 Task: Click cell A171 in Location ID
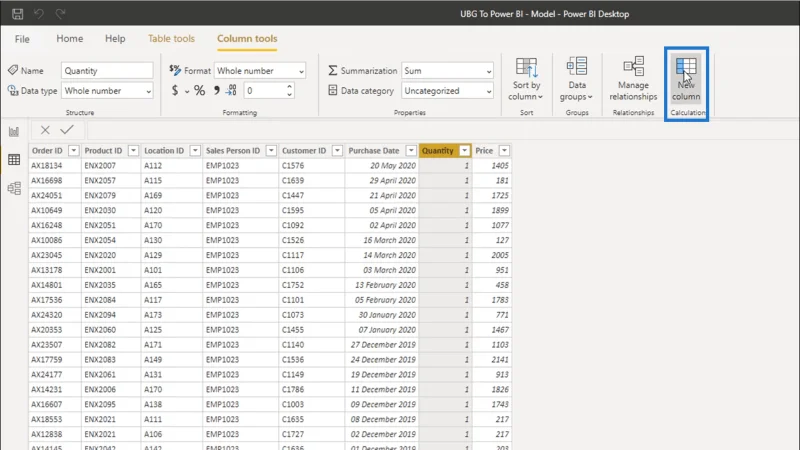171,344
